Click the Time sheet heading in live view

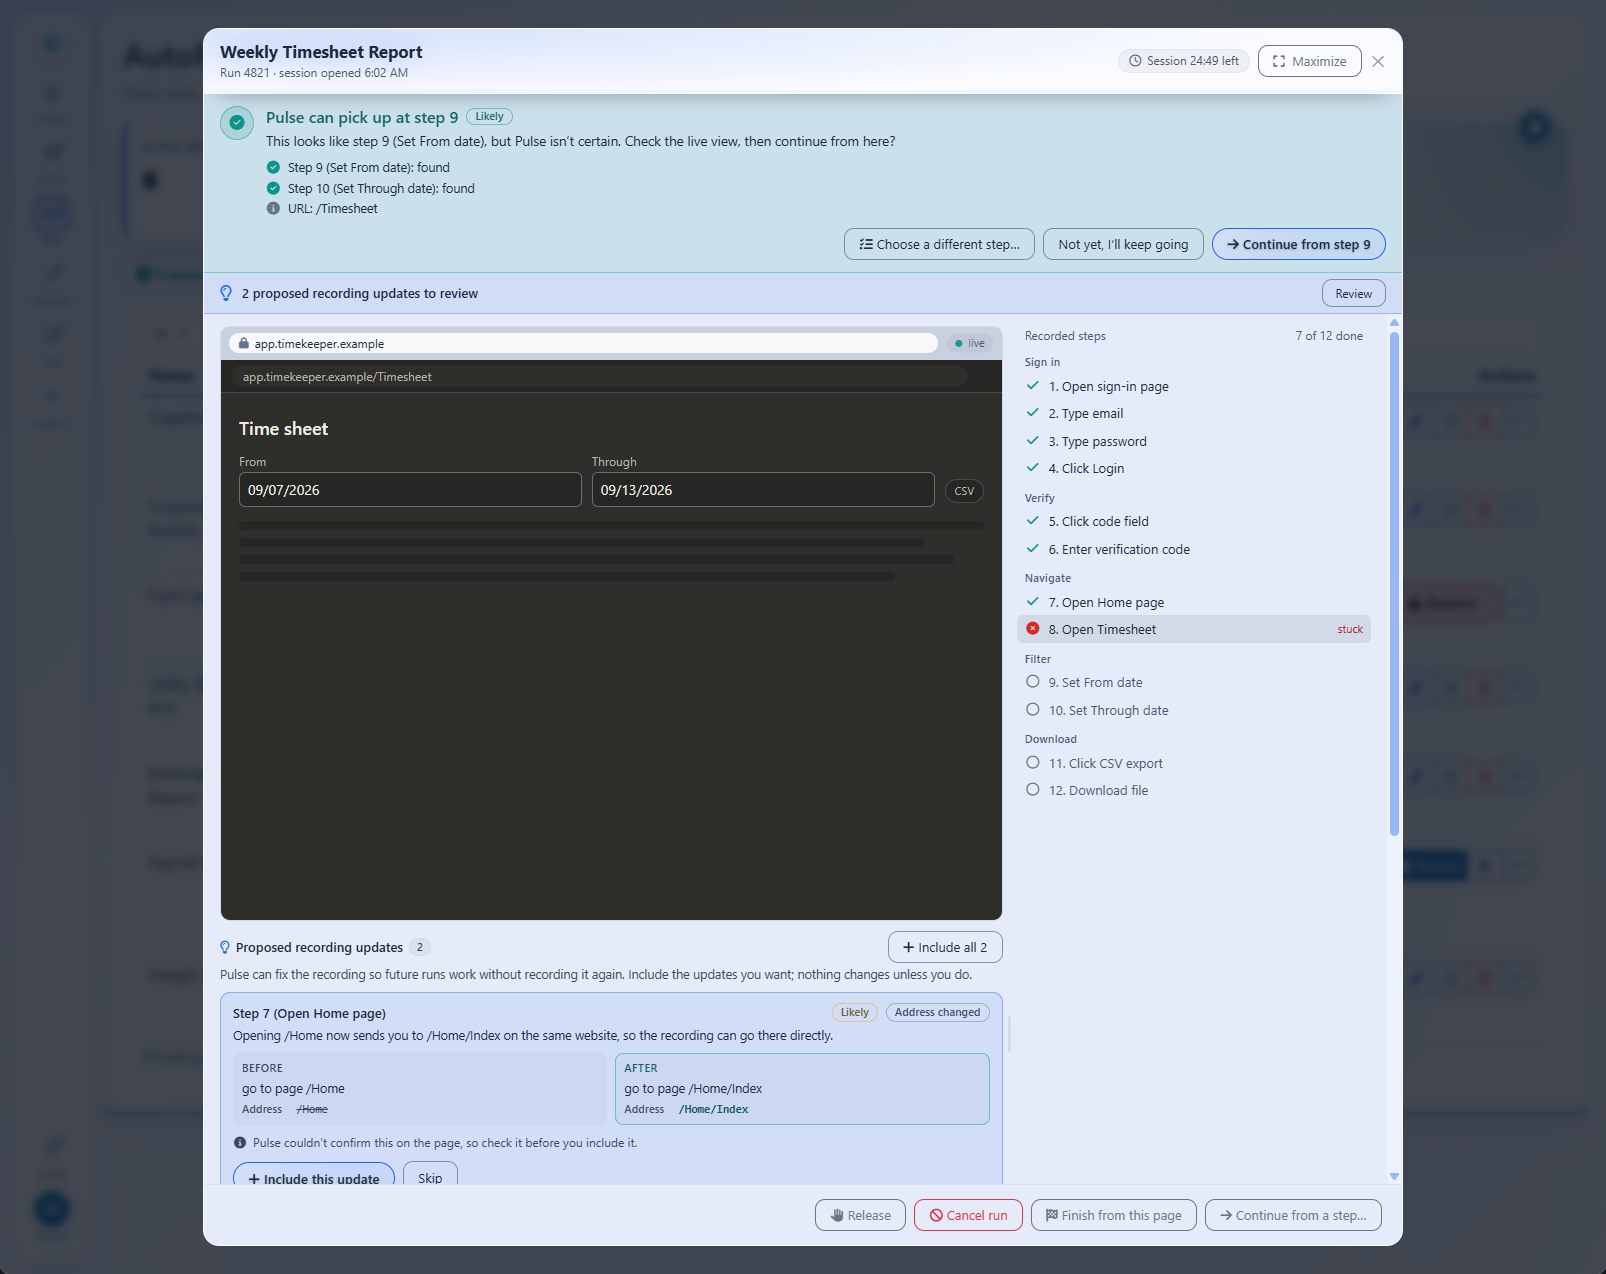pos(283,428)
